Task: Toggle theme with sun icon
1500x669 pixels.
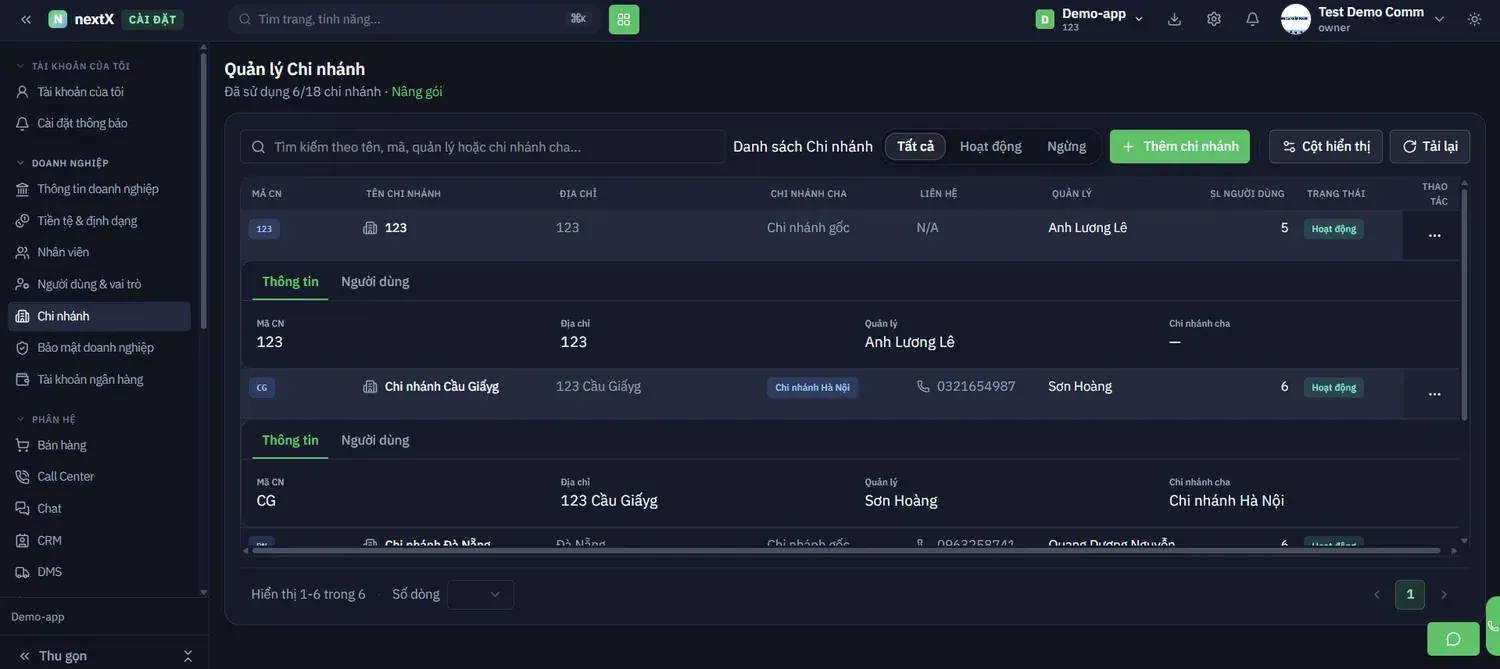Action: (x=1474, y=19)
